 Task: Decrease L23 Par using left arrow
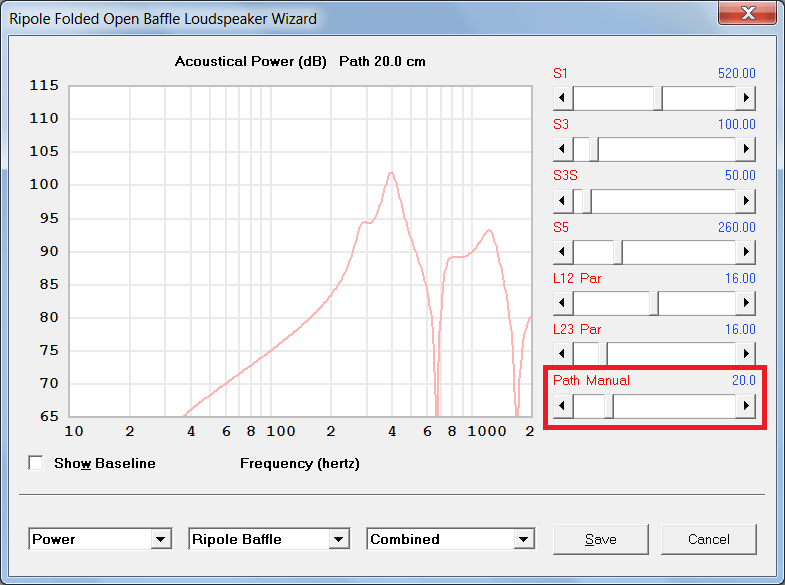click(563, 354)
